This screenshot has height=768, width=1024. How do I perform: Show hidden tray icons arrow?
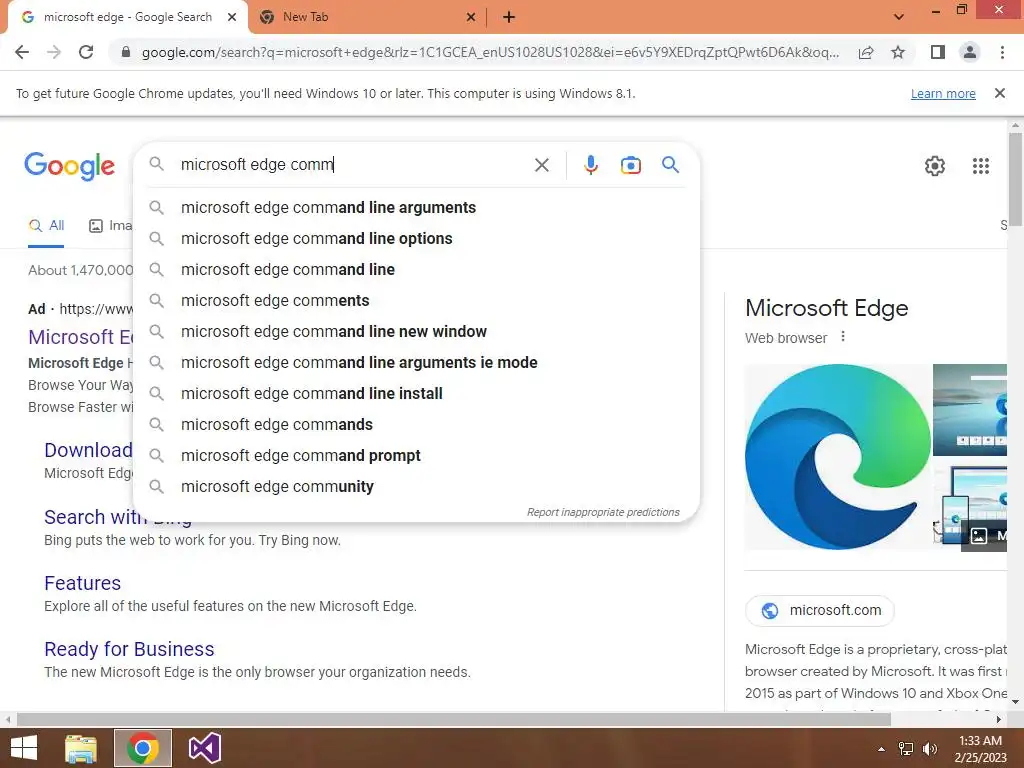[x=881, y=749]
